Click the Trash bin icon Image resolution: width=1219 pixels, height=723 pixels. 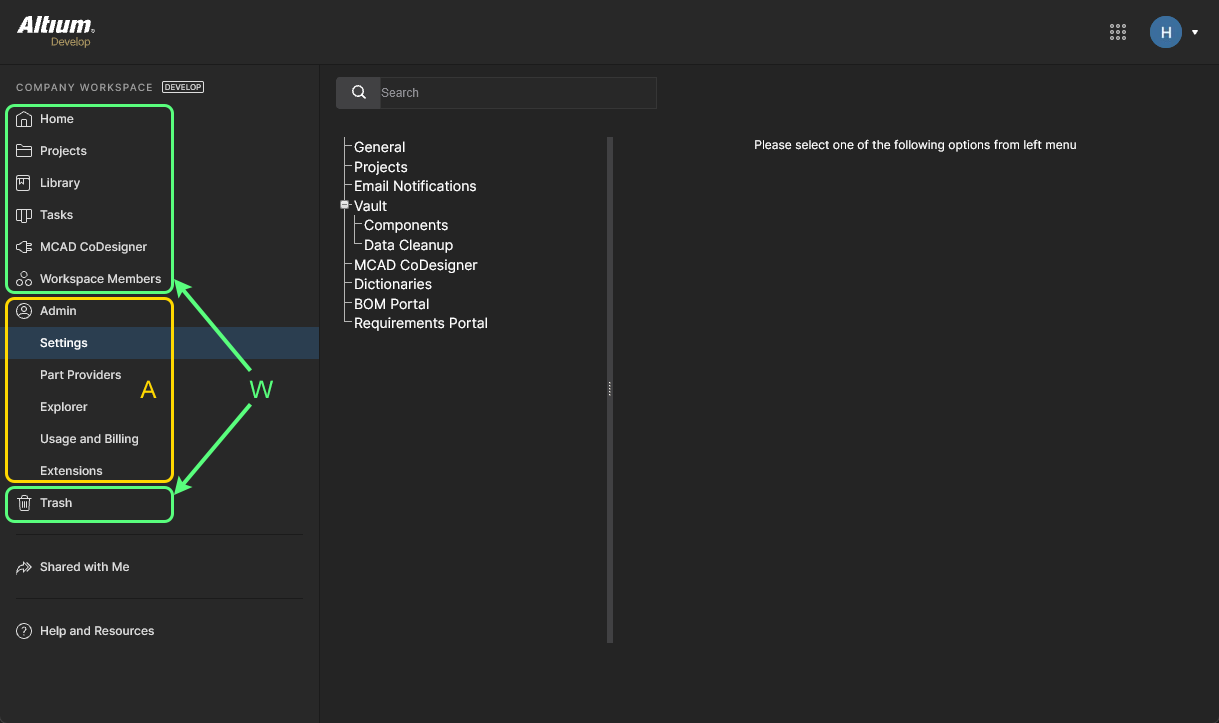tap(24, 503)
